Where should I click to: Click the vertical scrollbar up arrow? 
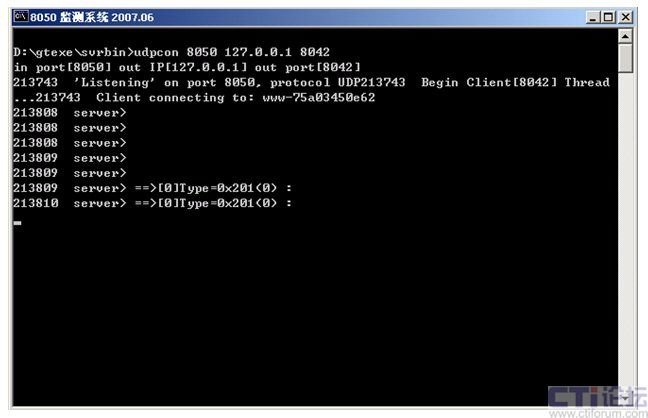[625, 36]
